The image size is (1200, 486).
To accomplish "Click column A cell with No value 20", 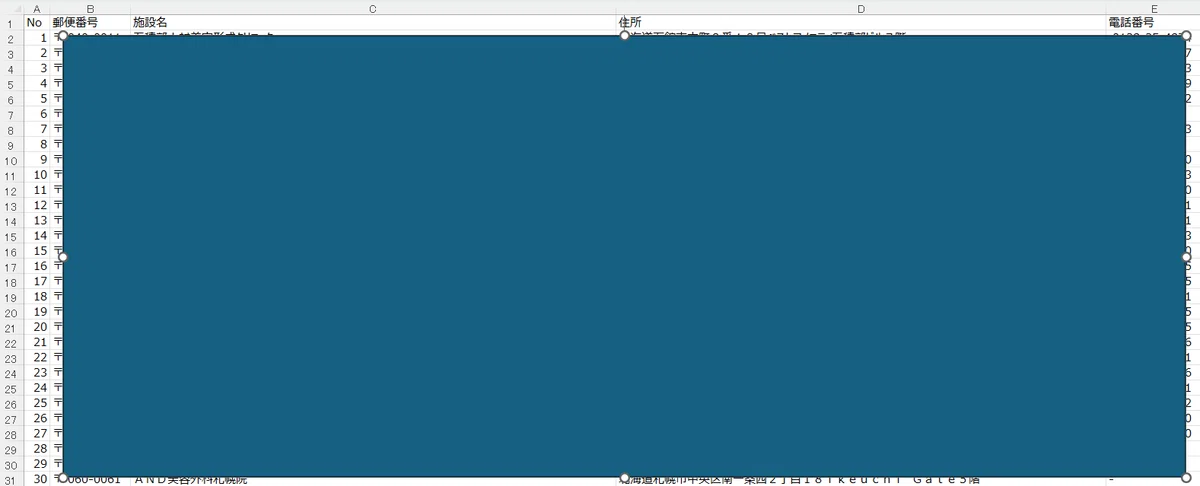I will point(37,328).
